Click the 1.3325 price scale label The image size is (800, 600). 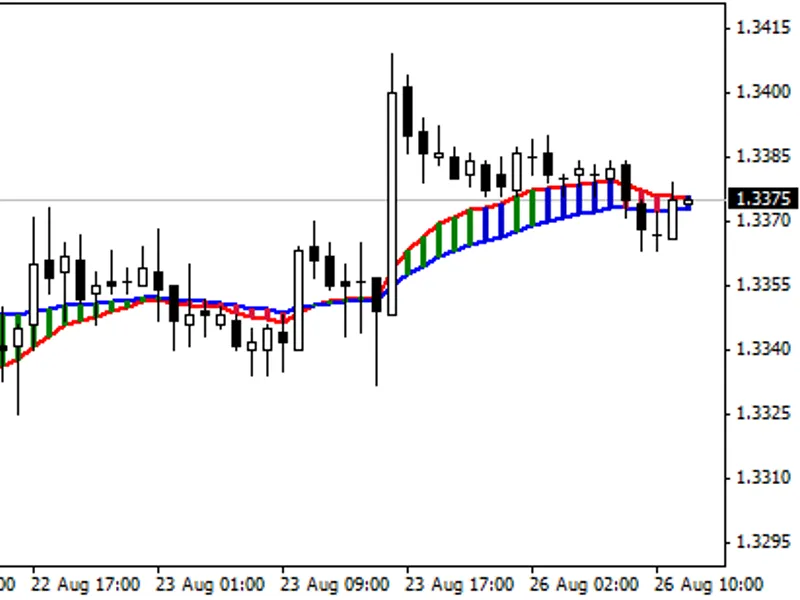pyautogui.click(x=764, y=413)
